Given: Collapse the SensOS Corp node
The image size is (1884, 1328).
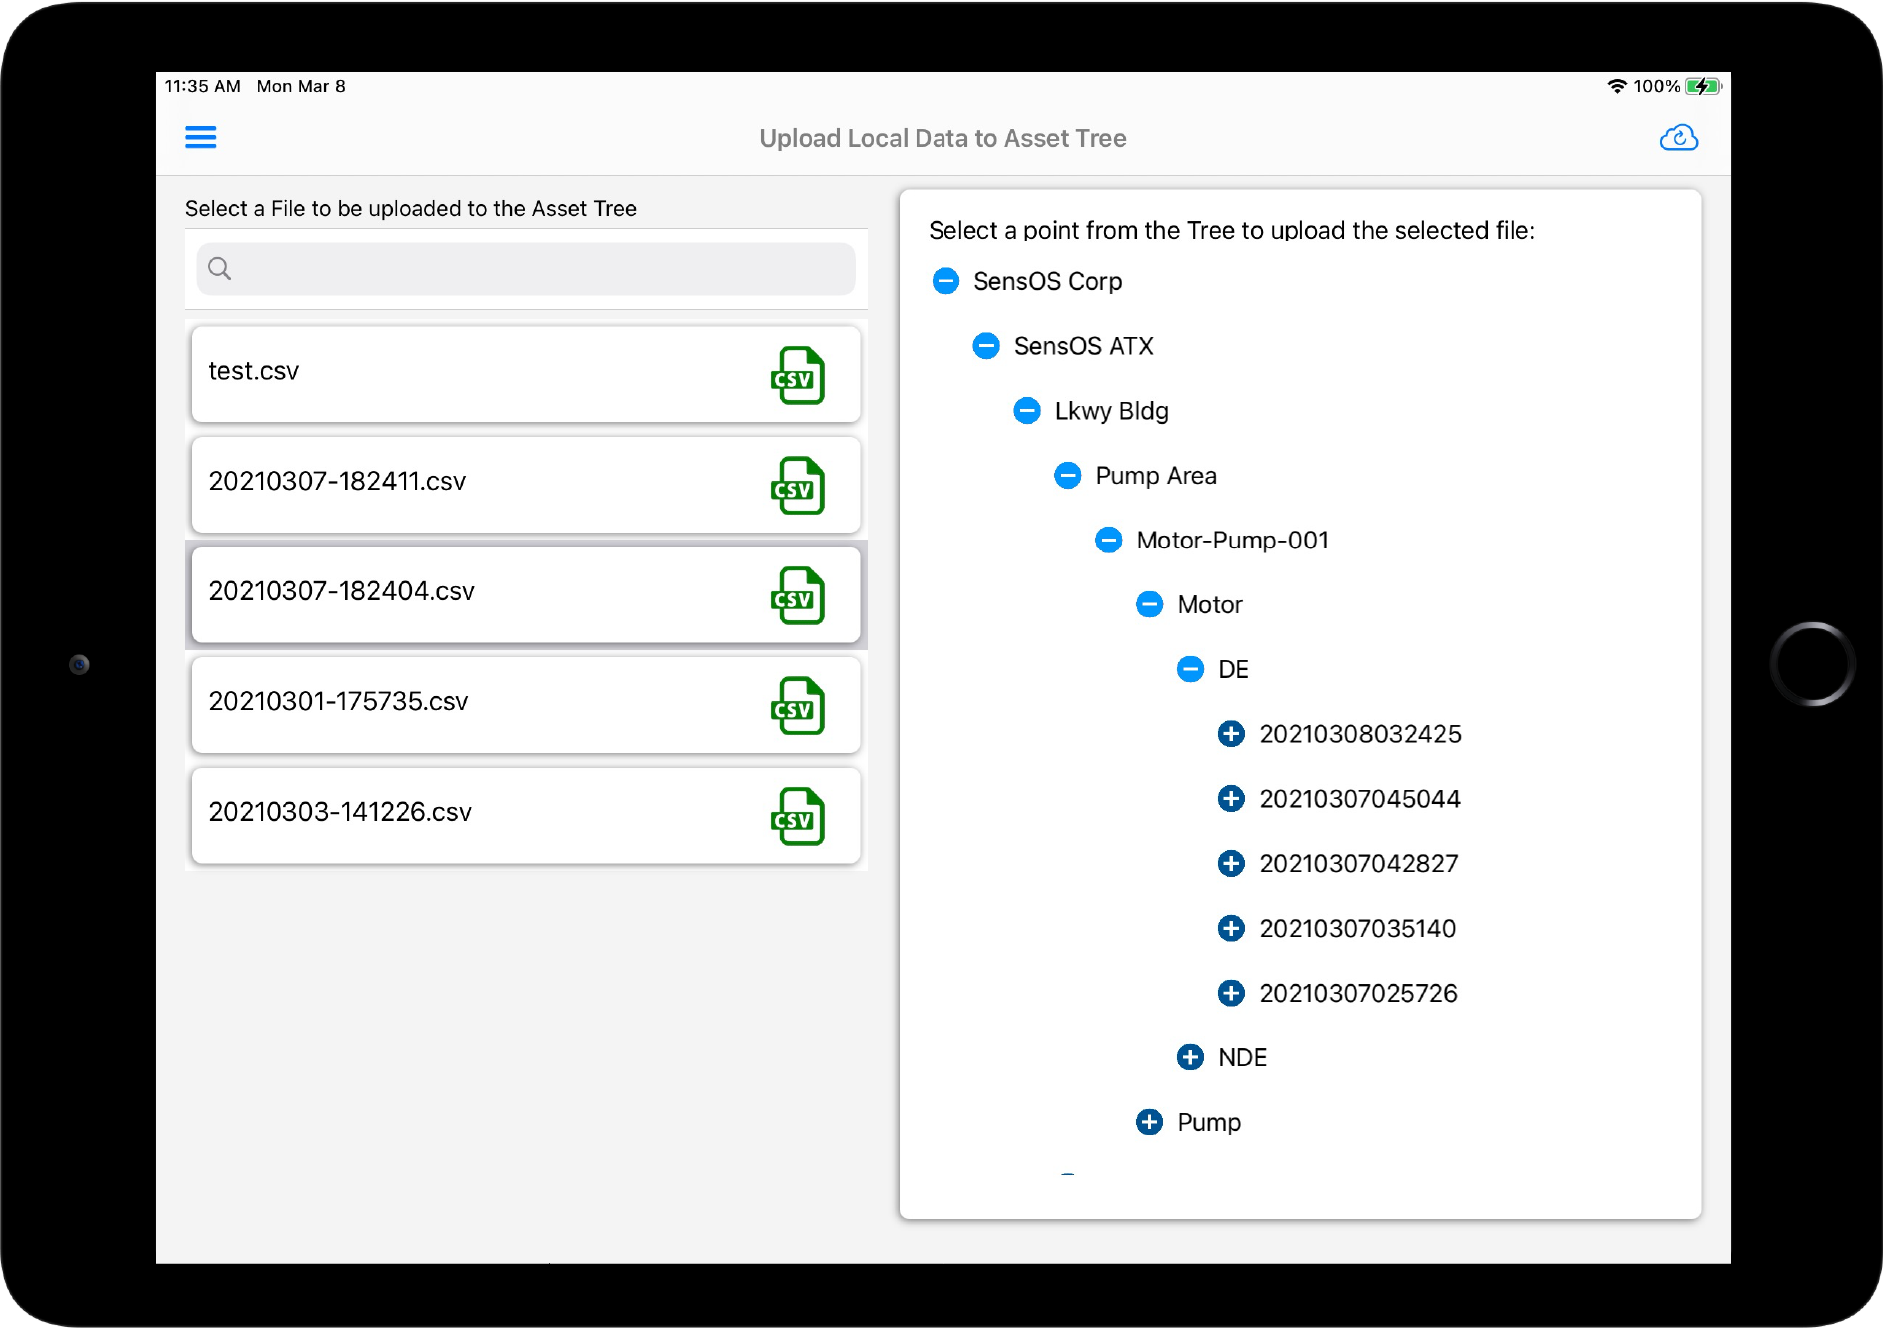Looking at the screenshot, I should tap(946, 281).
